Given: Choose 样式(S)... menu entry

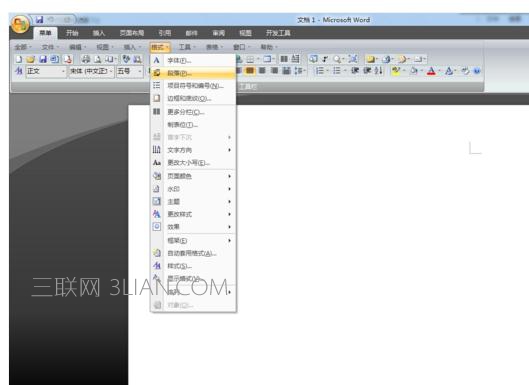Looking at the screenshot, I should click(x=193, y=266).
